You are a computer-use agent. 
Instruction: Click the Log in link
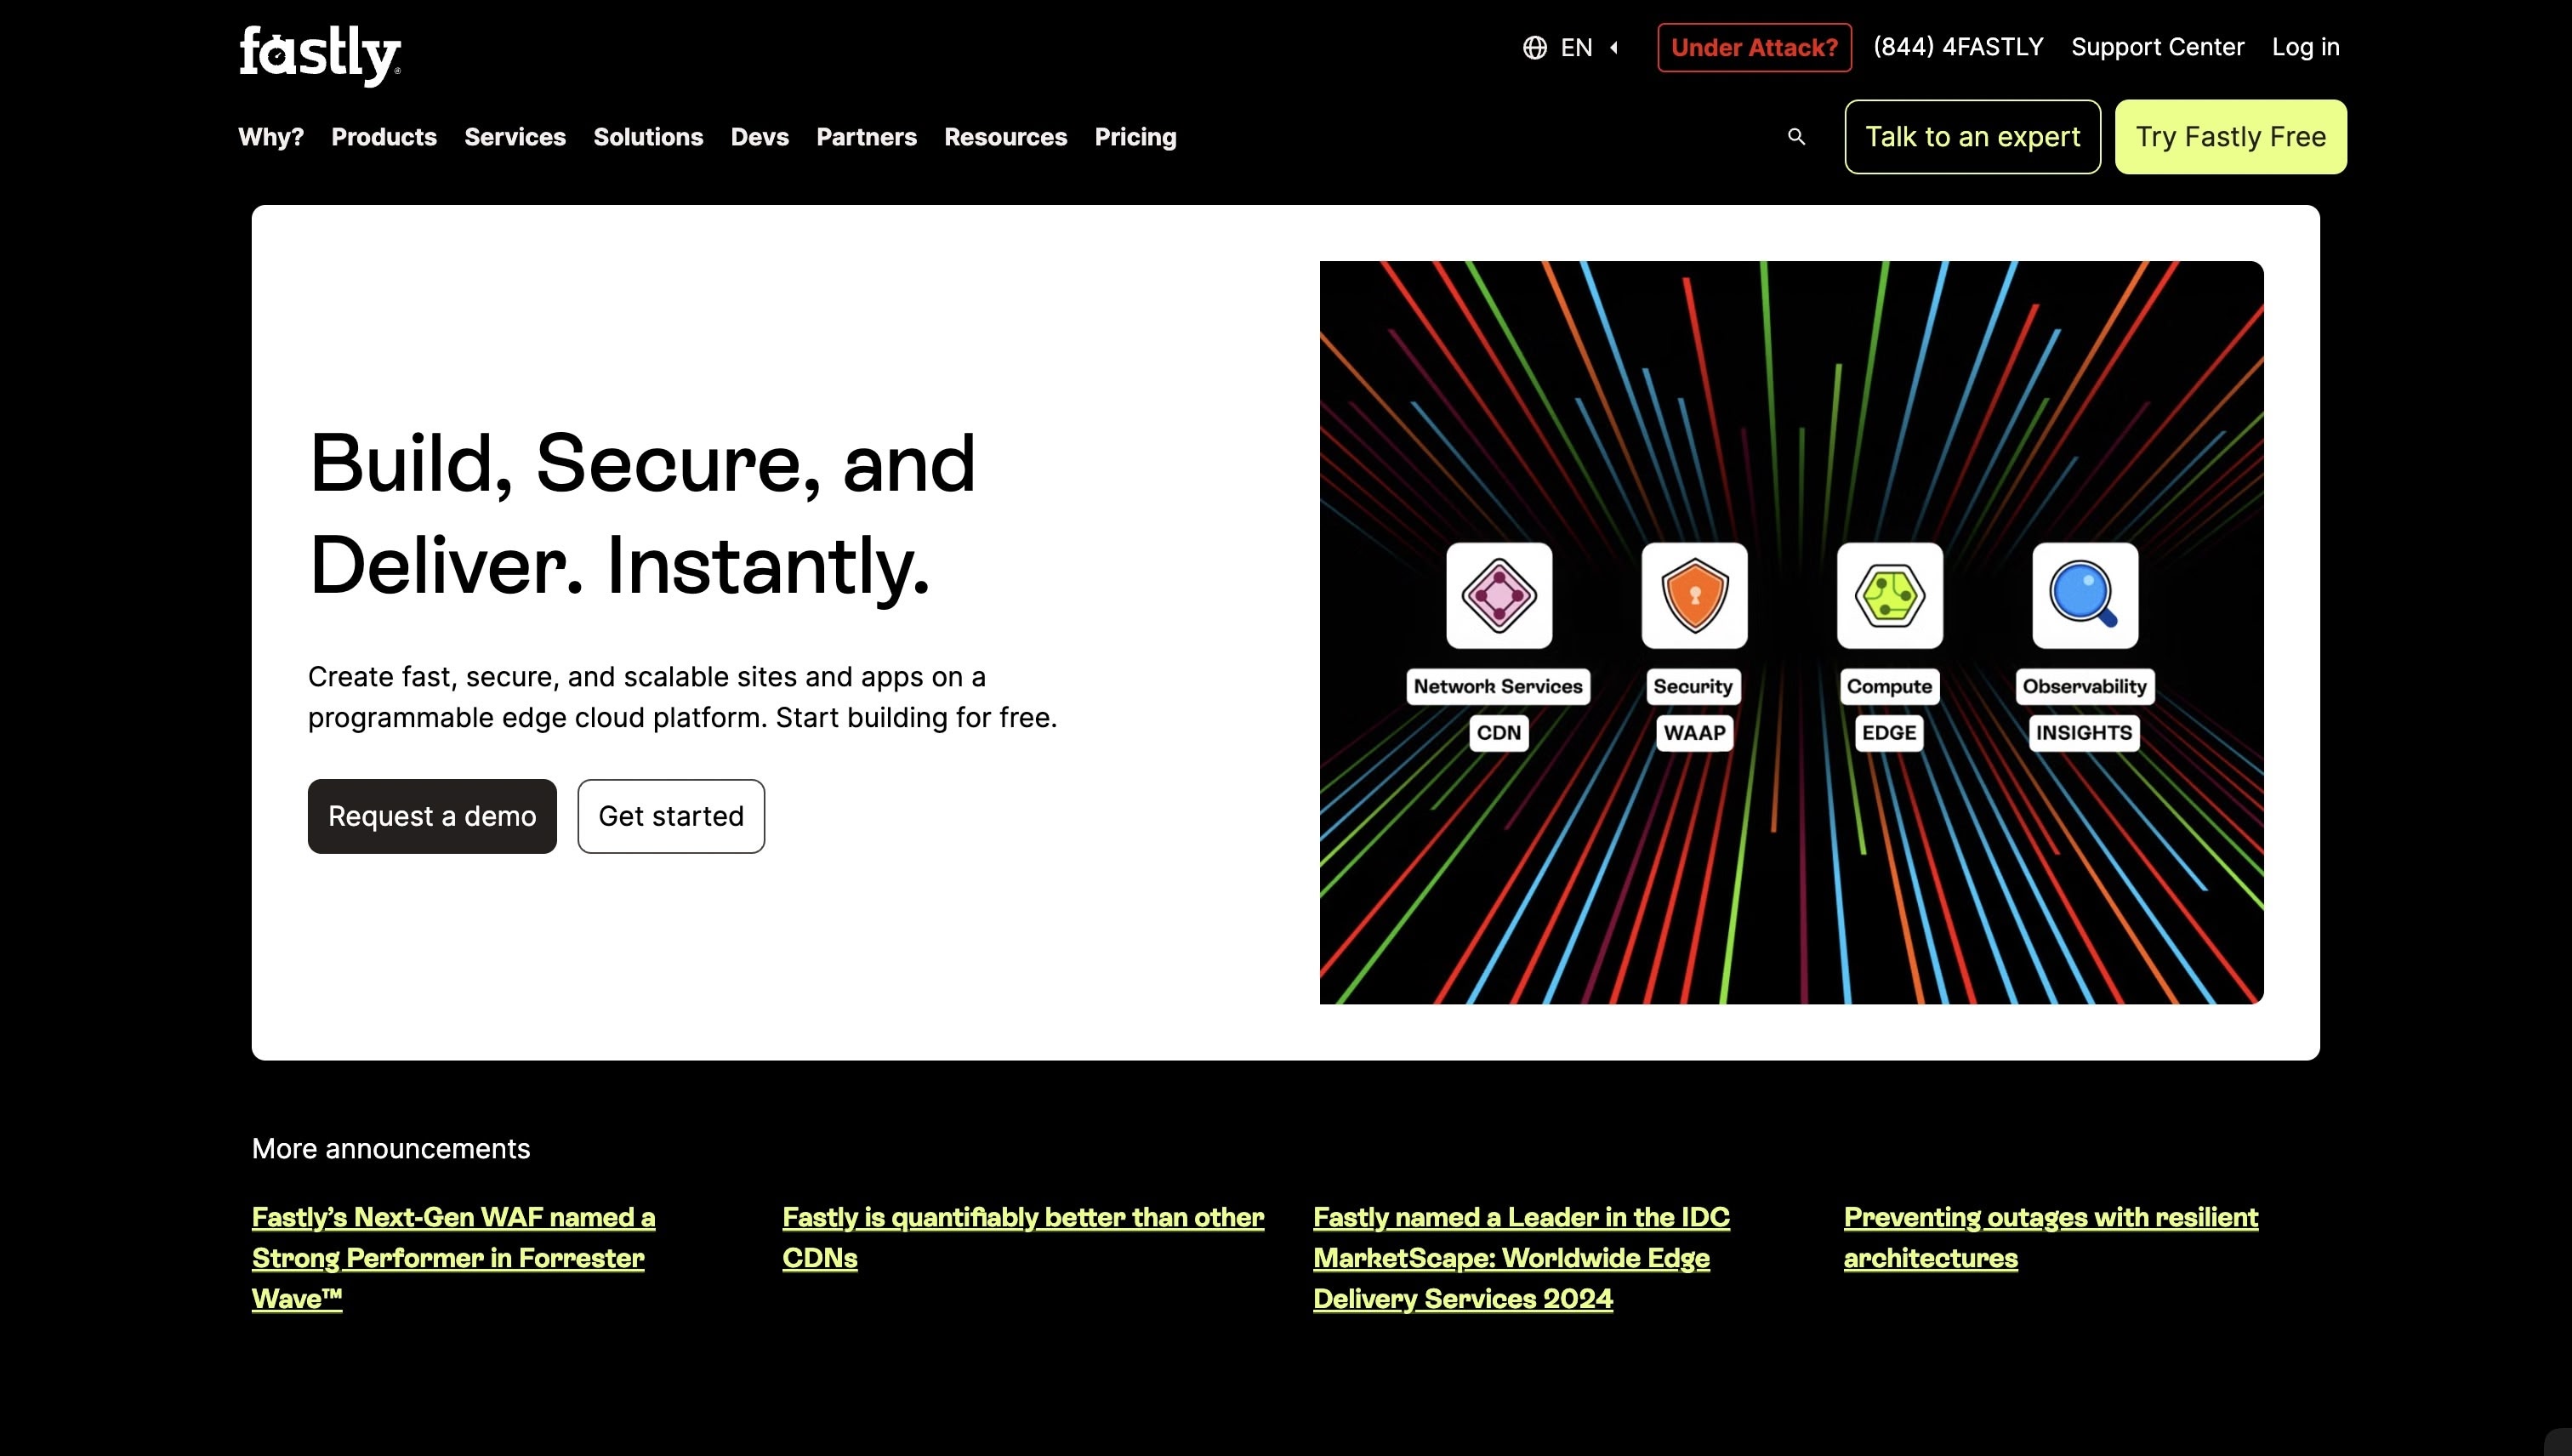(x=2305, y=47)
